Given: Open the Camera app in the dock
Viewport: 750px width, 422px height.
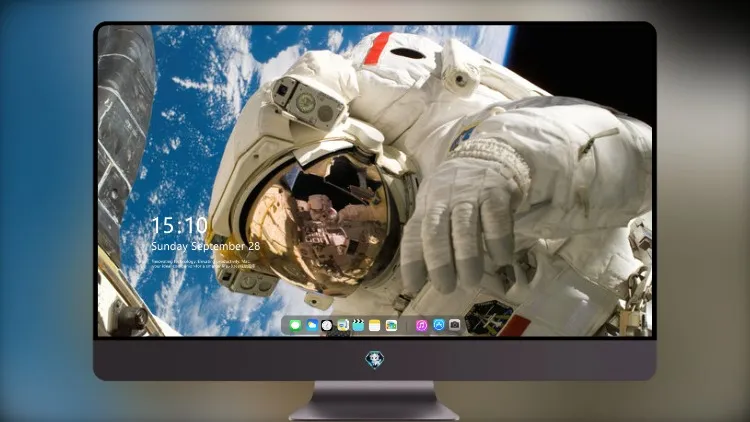Looking at the screenshot, I should point(455,325).
